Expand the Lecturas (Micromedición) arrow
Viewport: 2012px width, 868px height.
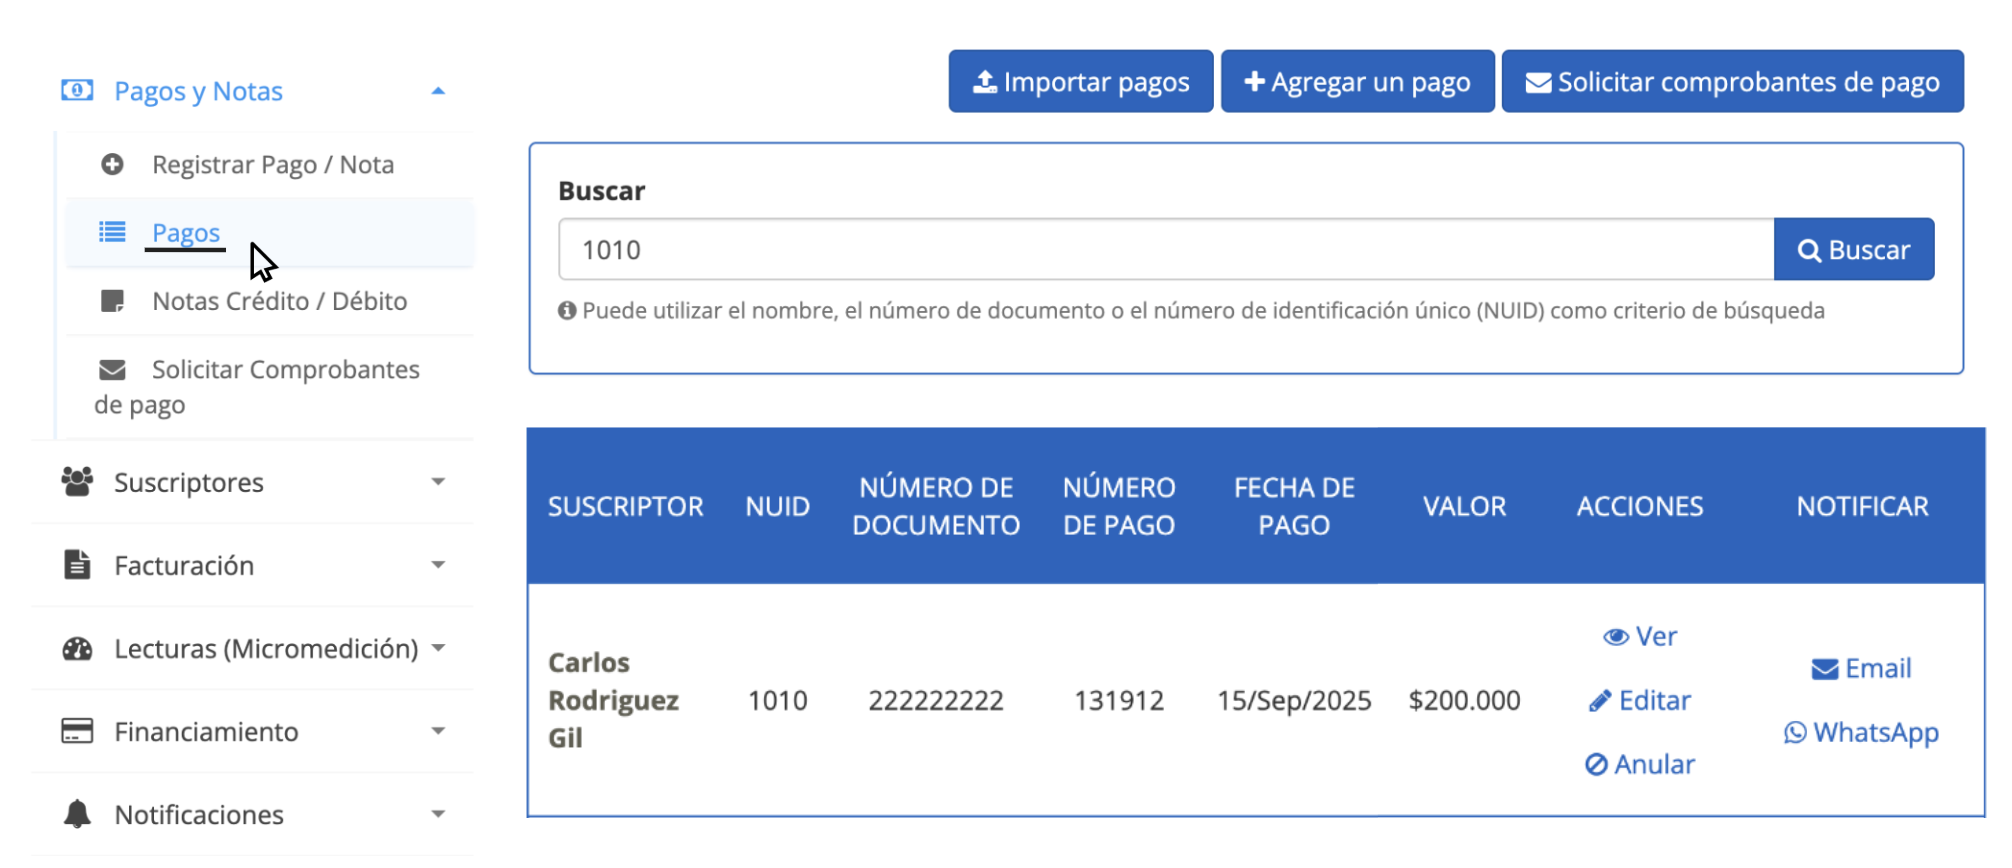(x=438, y=648)
